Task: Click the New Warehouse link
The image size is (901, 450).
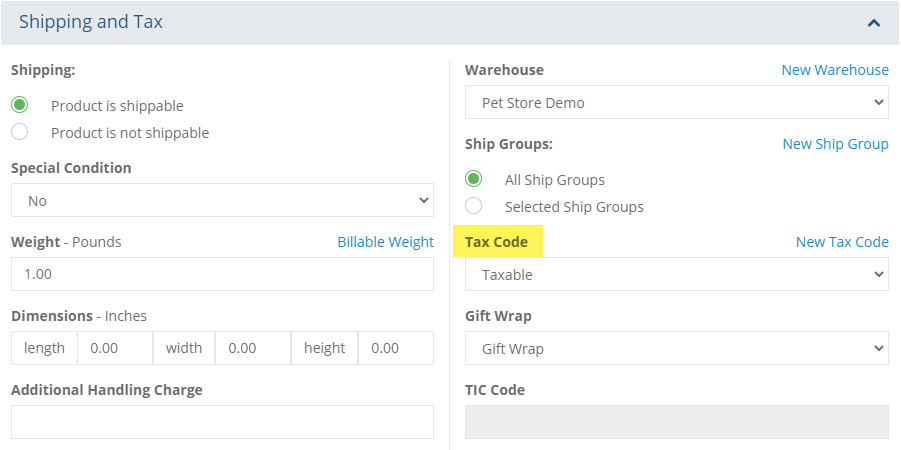Action: pos(834,70)
